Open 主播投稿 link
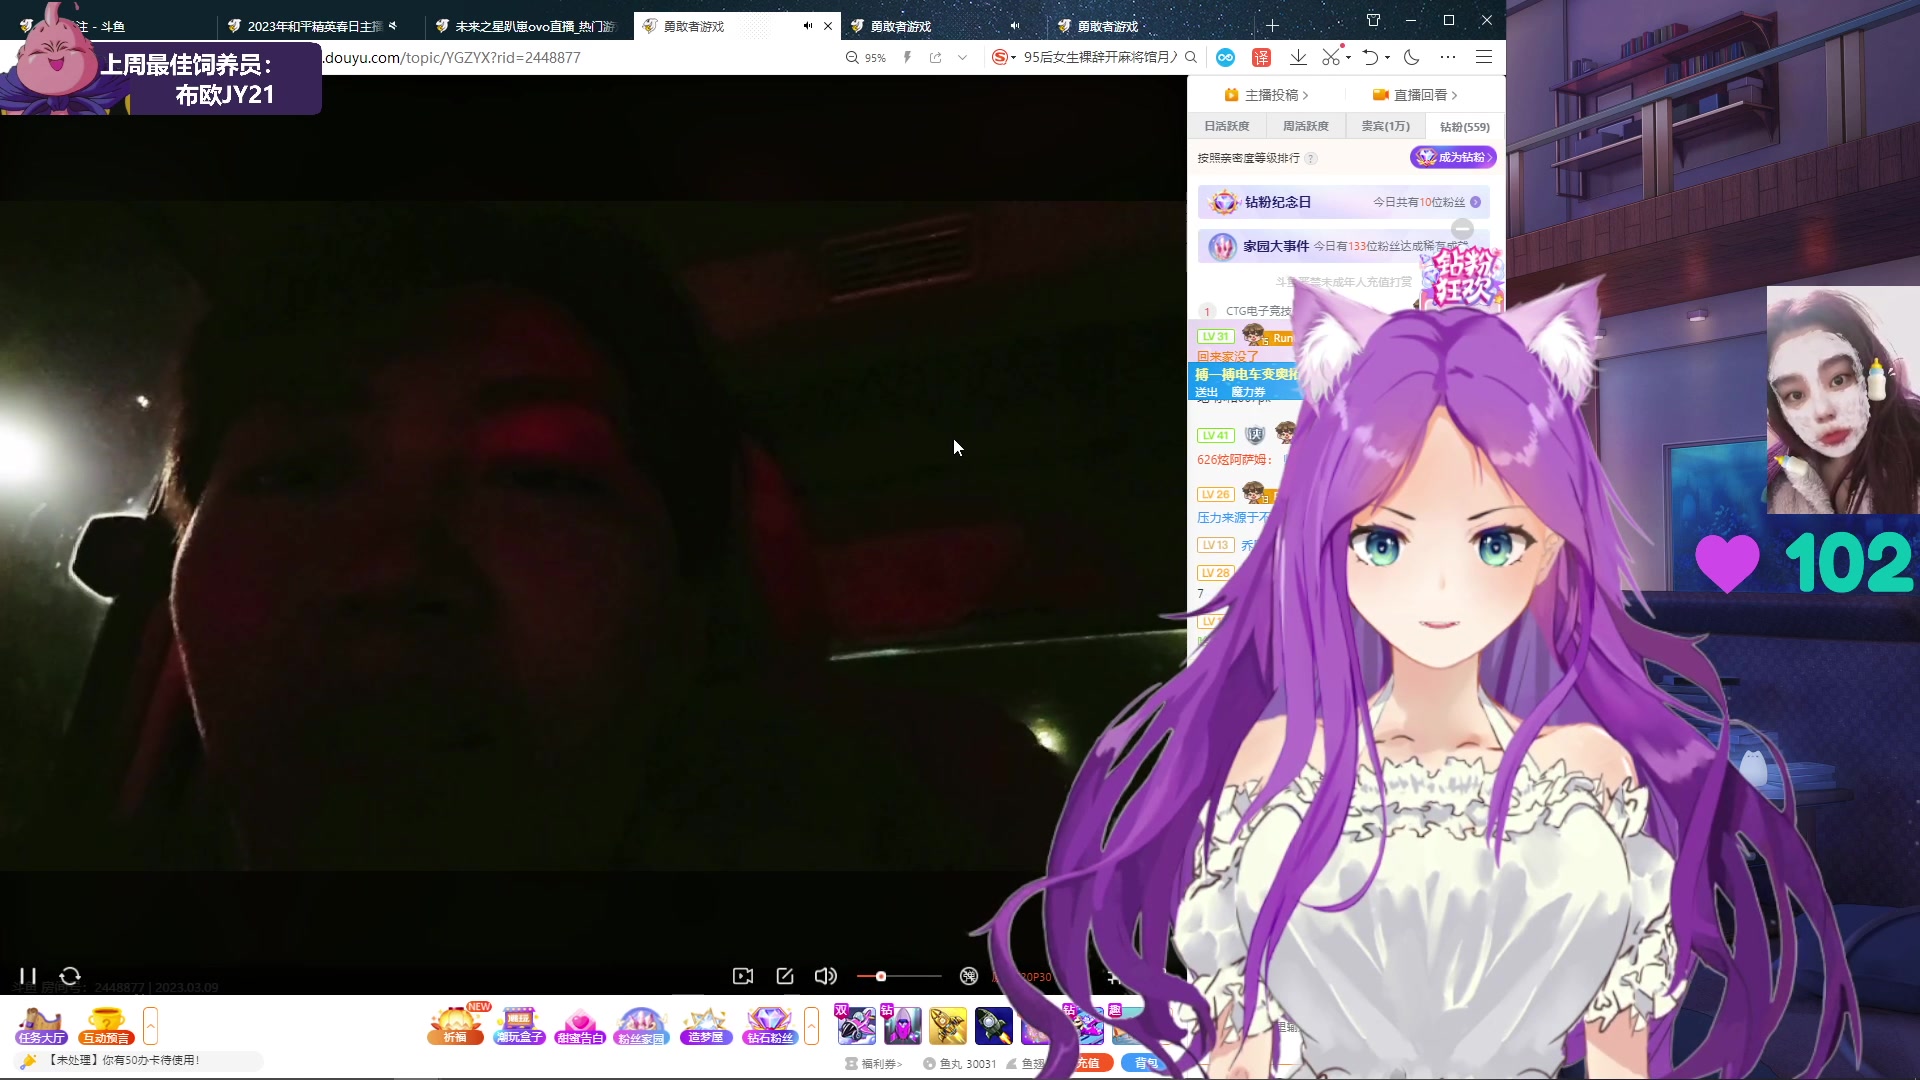This screenshot has height=1080, width=1920. (1266, 95)
